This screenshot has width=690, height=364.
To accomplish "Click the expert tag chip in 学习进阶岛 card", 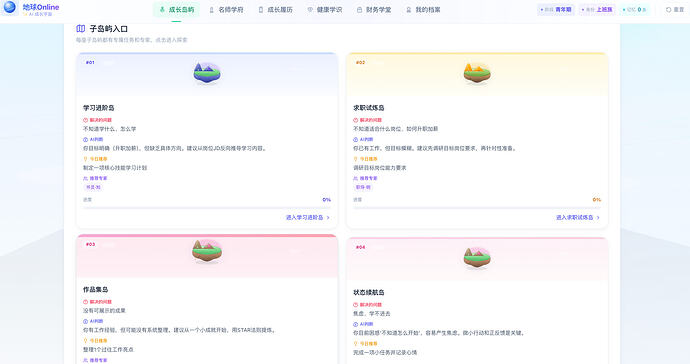I will [x=93, y=187].
